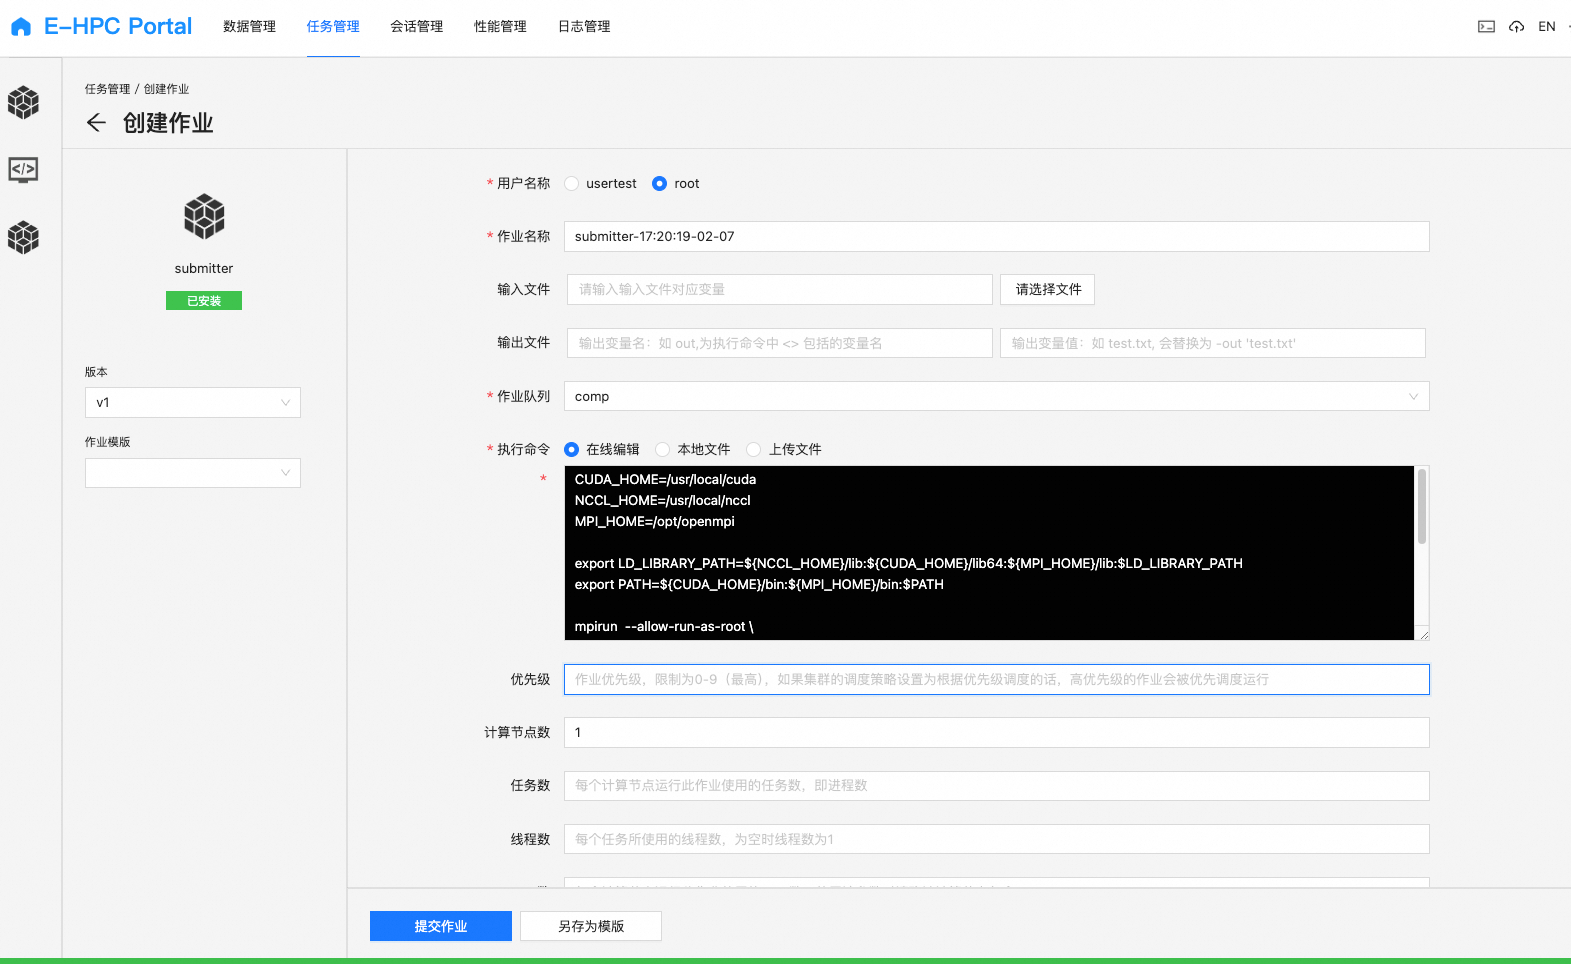Select 本地文件 command mode
The width and height of the screenshot is (1571, 964).
(663, 450)
